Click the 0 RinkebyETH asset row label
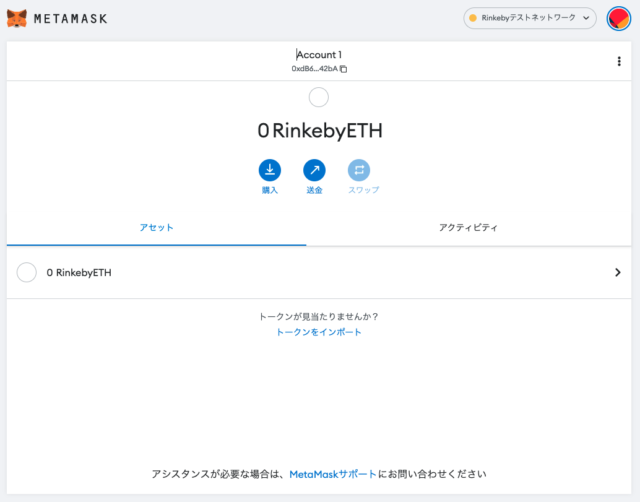The image size is (640, 502). [79, 273]
